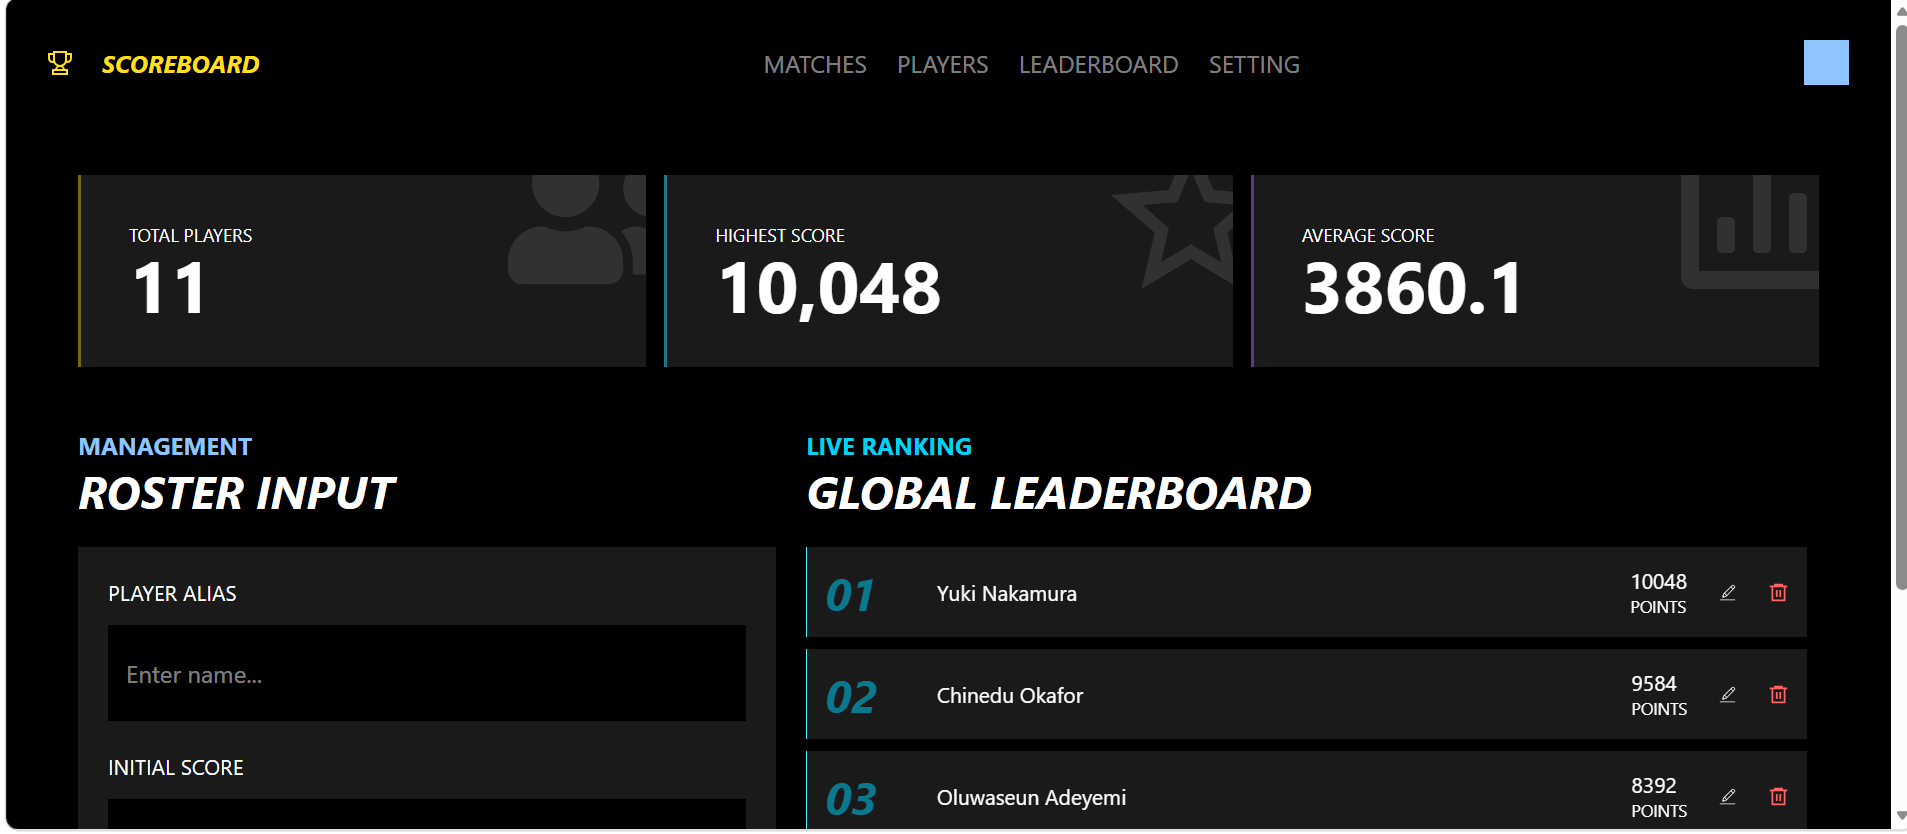Screen dimensions: 1907x834
Task: Delete Oluwaseun Adeyemi using trash icon
Action: [x=1778, y=797]
